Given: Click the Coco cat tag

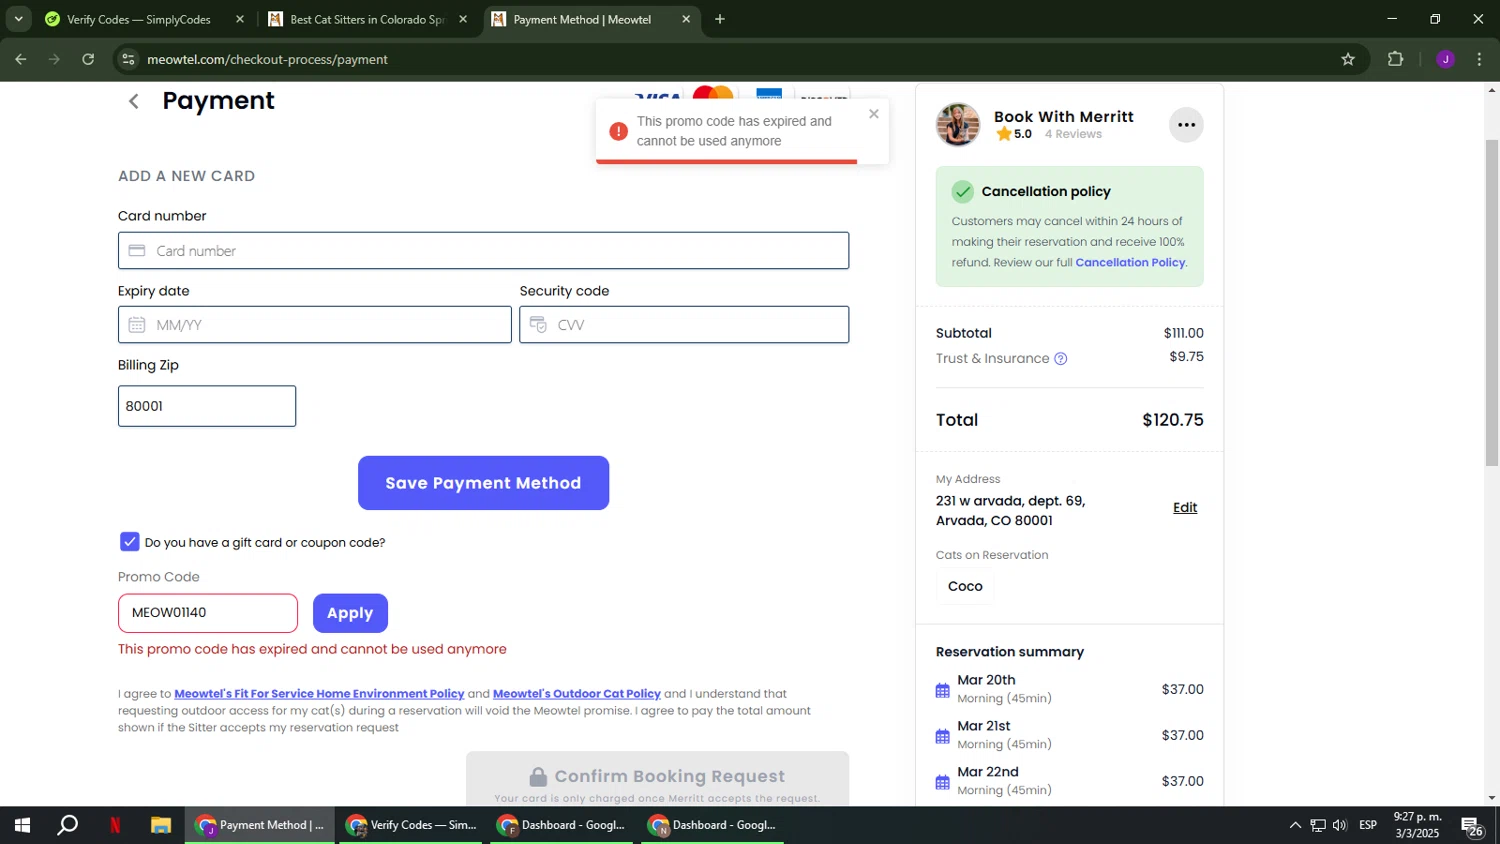Looking at the screenshot, I should 965,587.
